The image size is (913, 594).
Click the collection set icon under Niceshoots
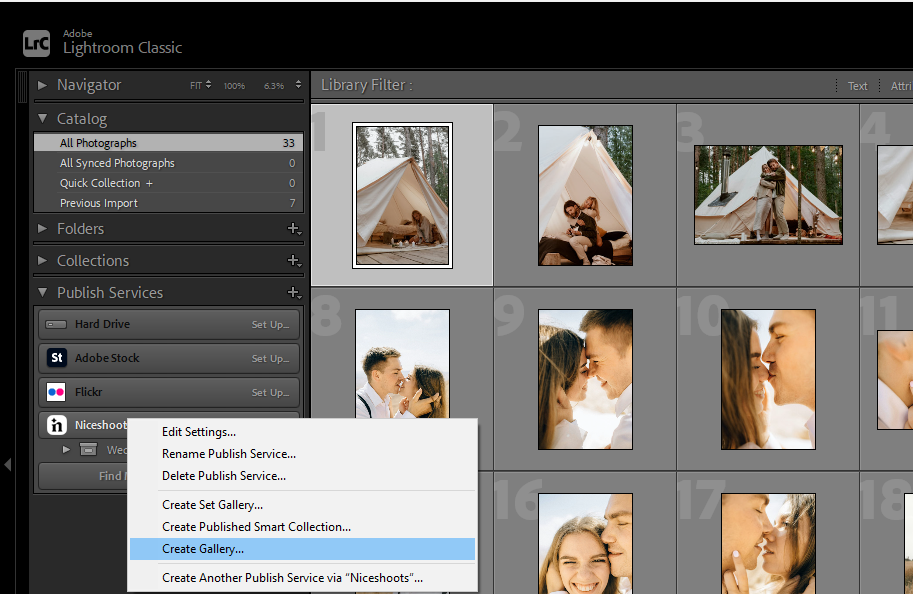click(x=89, y=450)
